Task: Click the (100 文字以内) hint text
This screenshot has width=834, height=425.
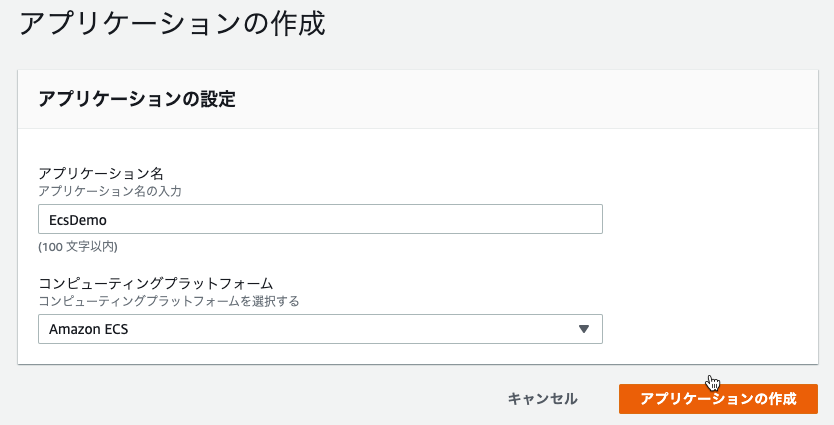Action: coord(78,247)
